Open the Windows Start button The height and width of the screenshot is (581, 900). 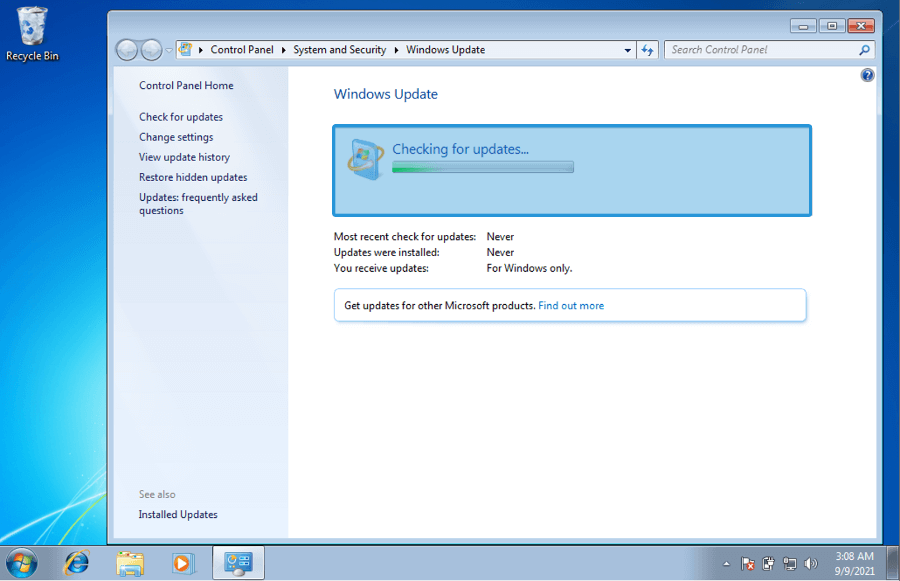(x=22, y=563)
